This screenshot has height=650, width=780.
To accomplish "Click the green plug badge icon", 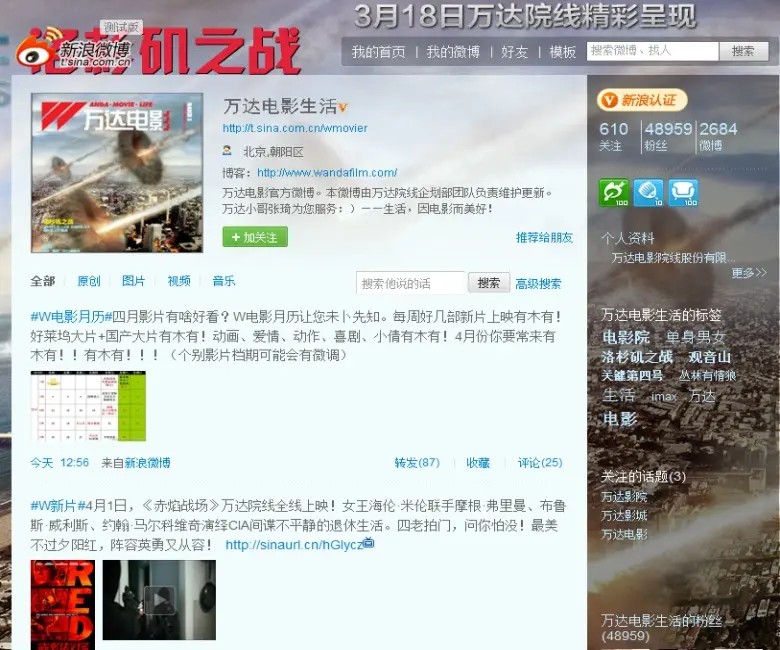I will click(x=613, y=192).
